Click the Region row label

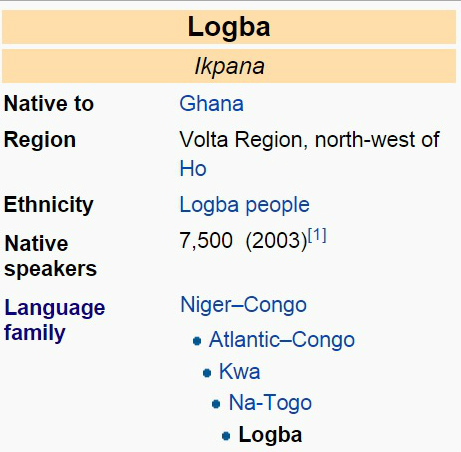click(40, 140)
